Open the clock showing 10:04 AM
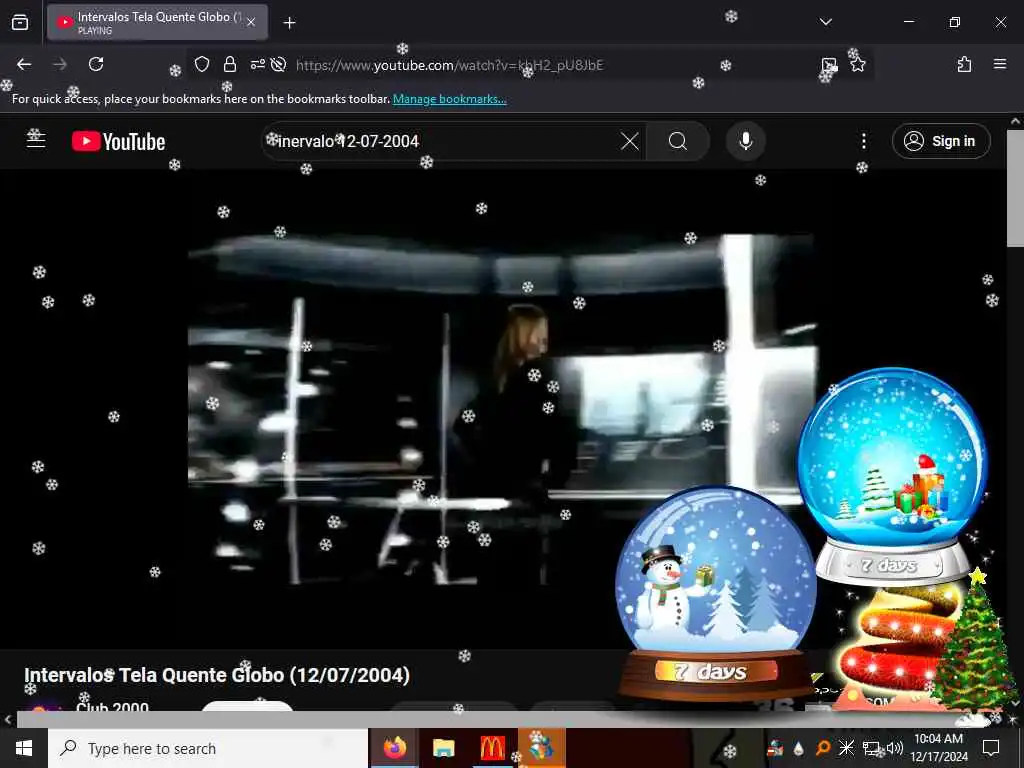The image size is (1024, 768). click(938, 748)
